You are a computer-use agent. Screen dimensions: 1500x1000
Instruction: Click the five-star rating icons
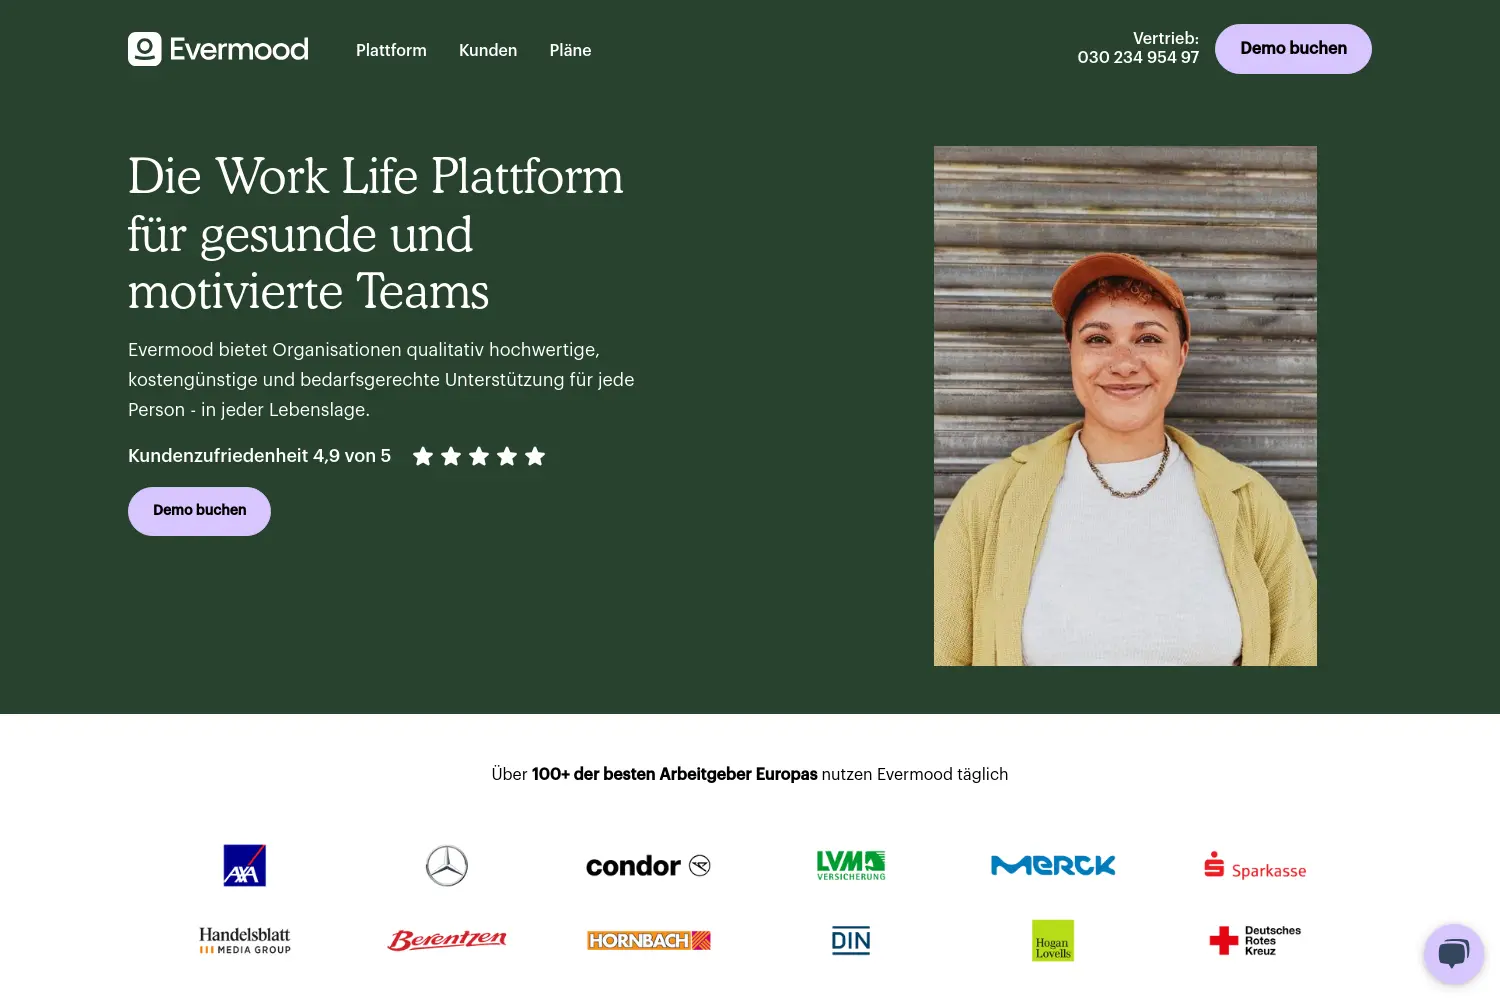coord(479,456)
